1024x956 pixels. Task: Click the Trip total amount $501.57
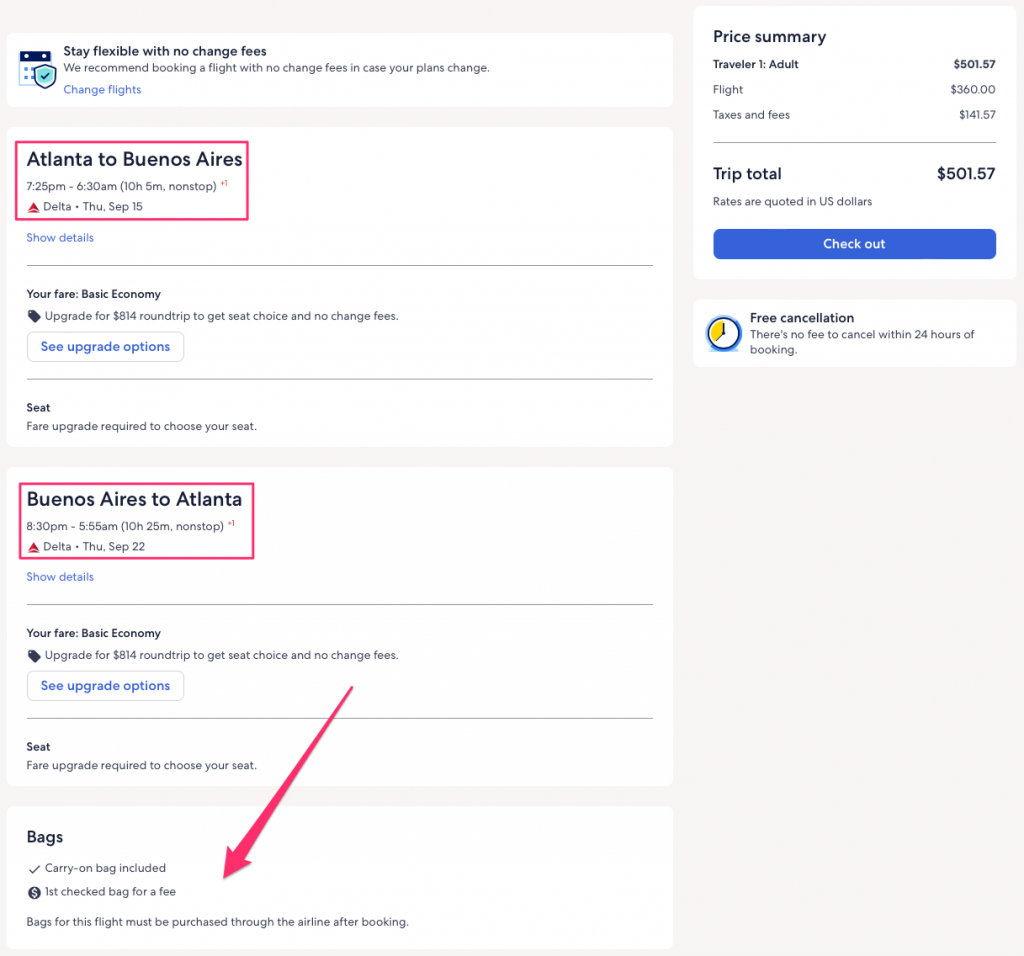[965, 174]
